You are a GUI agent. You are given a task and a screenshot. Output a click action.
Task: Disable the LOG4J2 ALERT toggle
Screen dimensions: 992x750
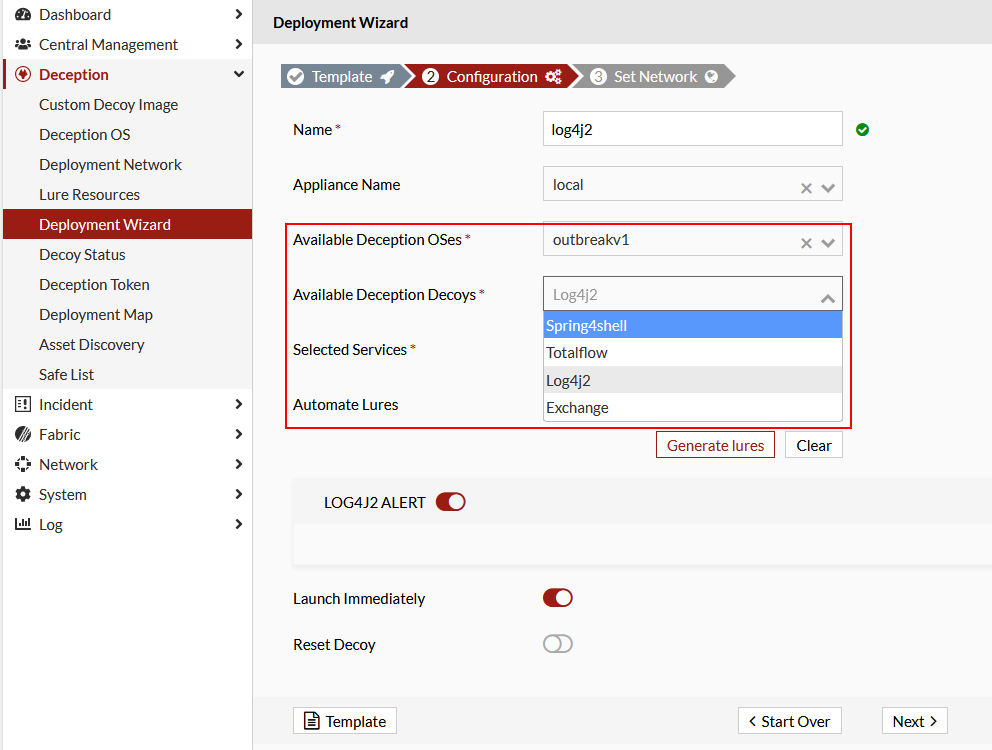451,501
